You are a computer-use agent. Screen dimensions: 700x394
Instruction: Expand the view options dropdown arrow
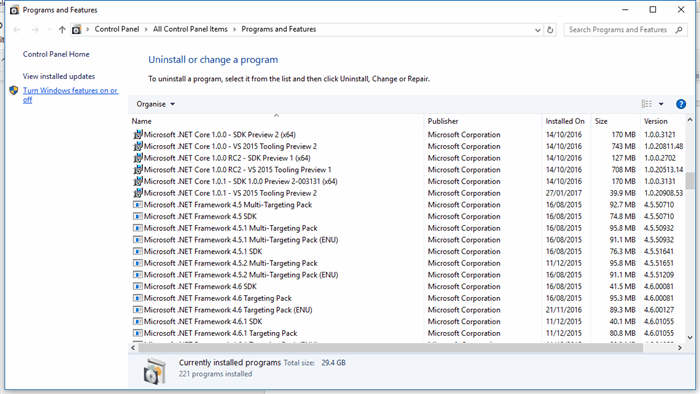tap(661, 104)
